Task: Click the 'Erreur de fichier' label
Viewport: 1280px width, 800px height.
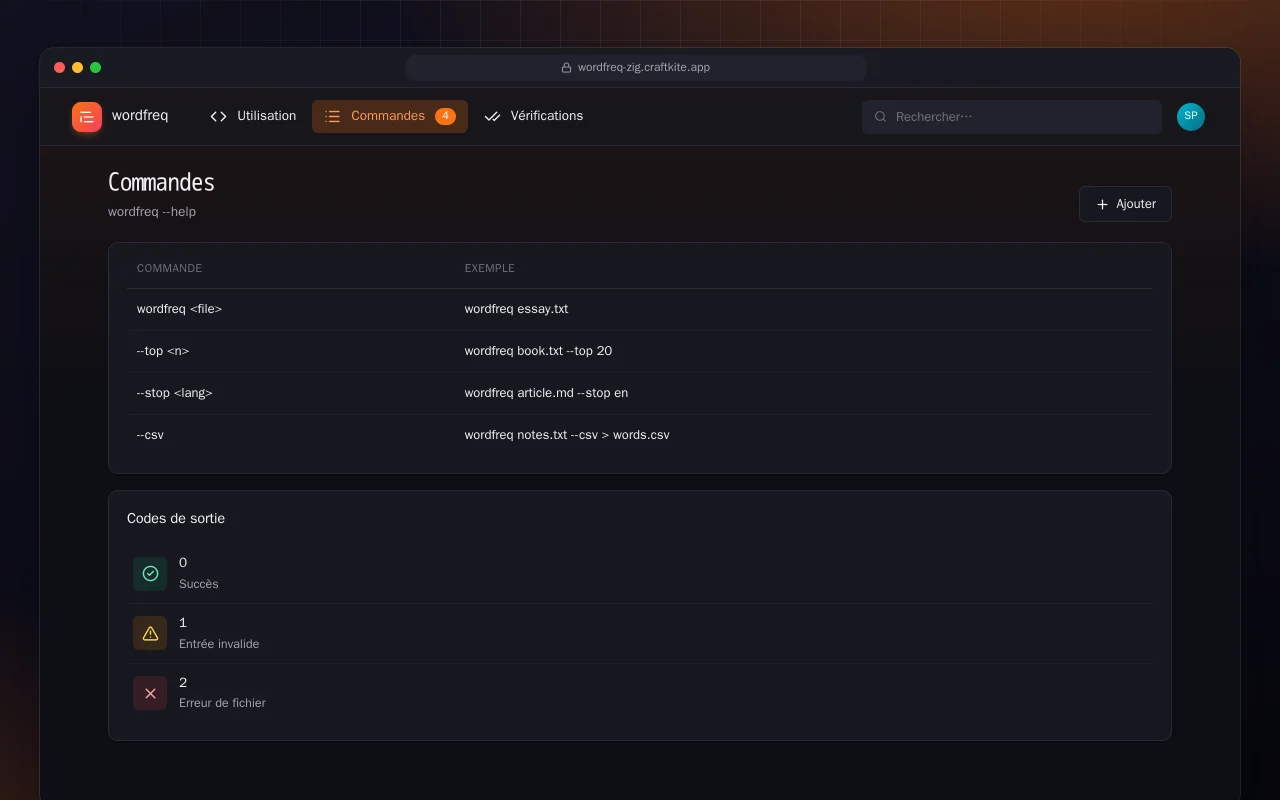Action: point(222,703)
